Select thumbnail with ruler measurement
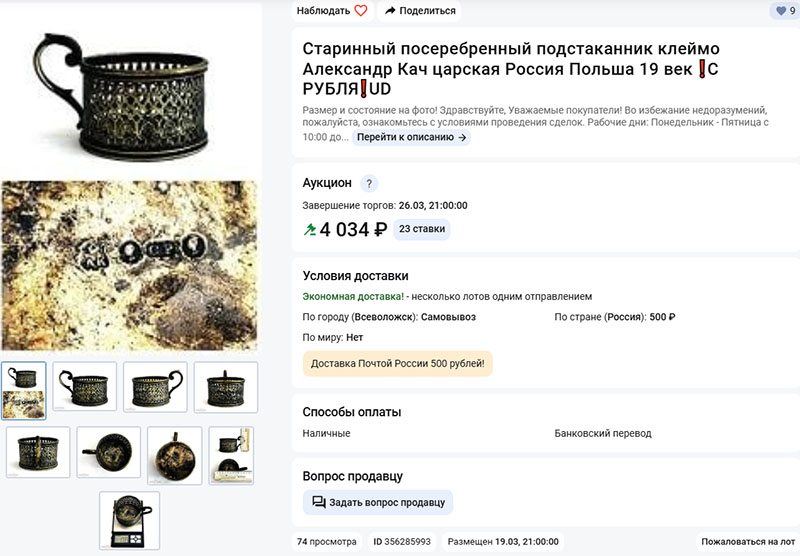Image resolution: width=800 pixels, height=556 pixels. pyautogui.click(x=232, y=456)
